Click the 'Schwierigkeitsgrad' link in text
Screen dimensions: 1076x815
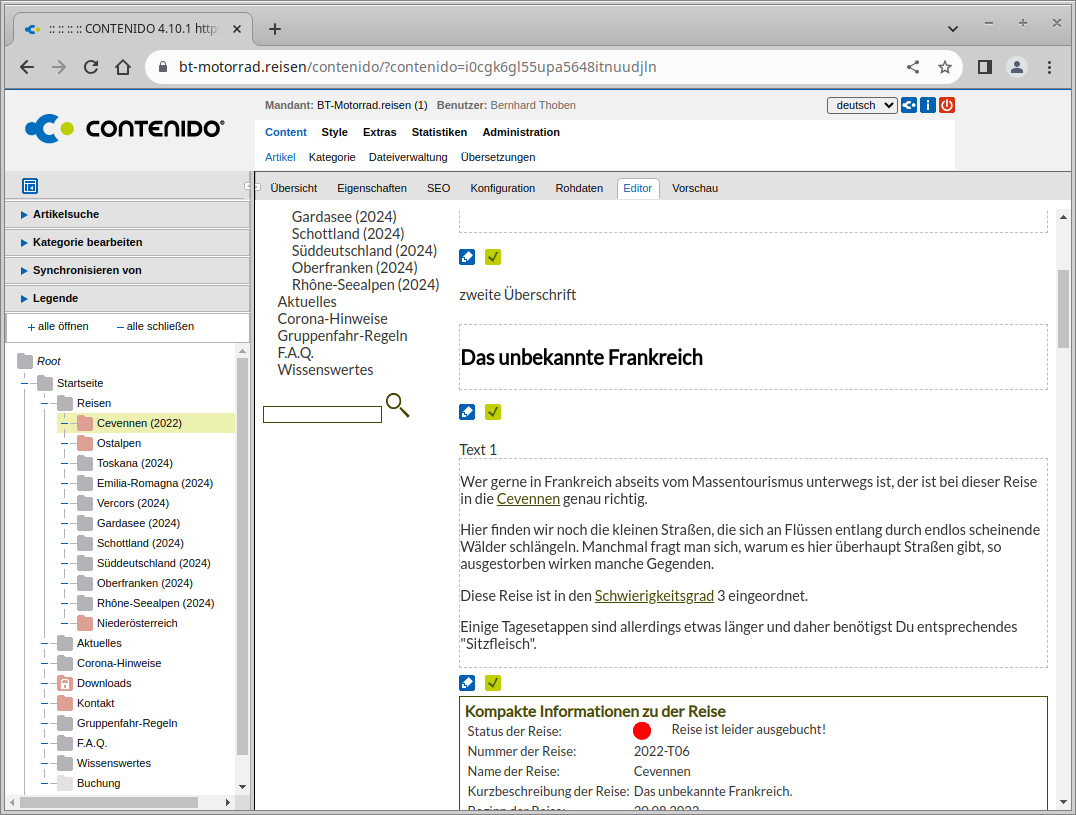[654, 596]
